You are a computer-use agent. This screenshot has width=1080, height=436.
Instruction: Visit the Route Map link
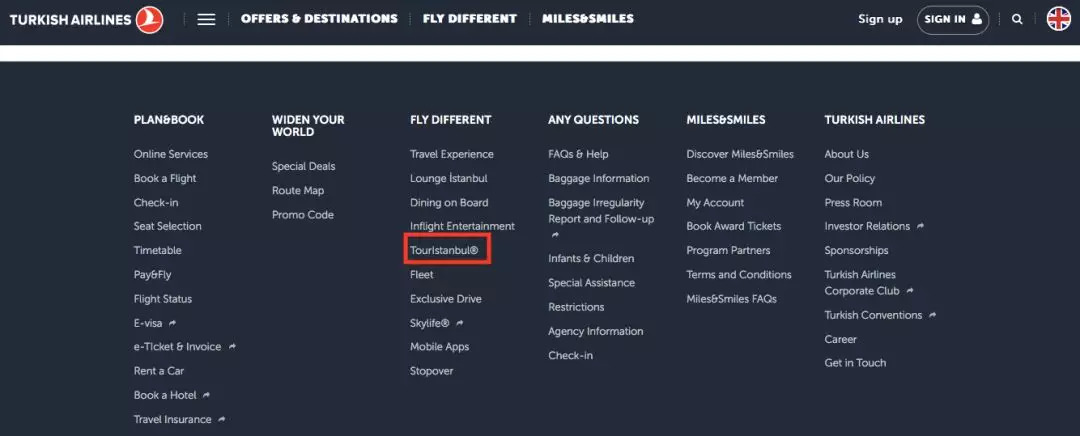click(x=298, y=190)
